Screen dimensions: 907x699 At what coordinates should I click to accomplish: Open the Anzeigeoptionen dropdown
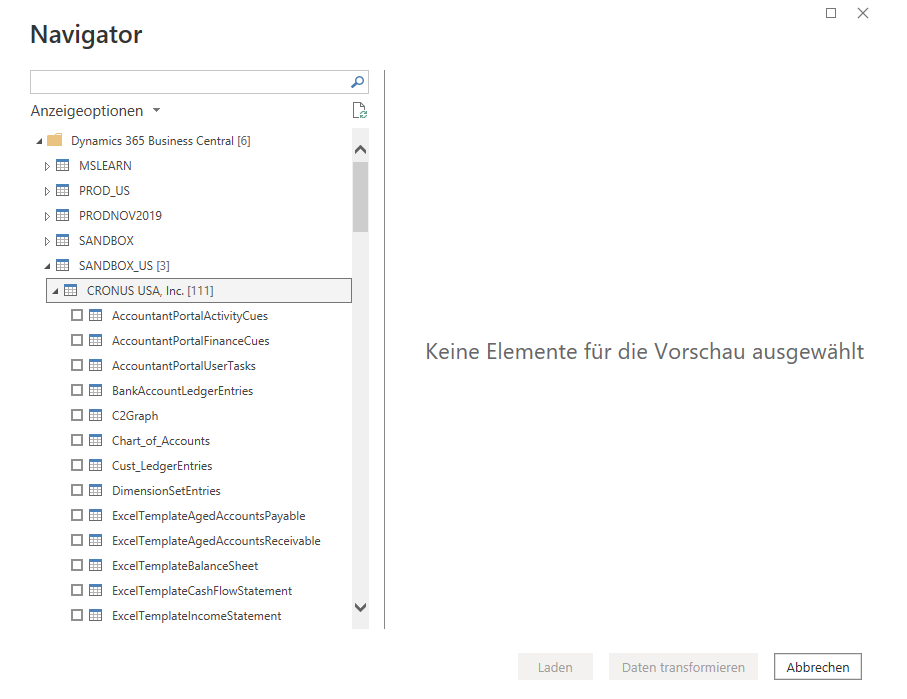point(96,111)
